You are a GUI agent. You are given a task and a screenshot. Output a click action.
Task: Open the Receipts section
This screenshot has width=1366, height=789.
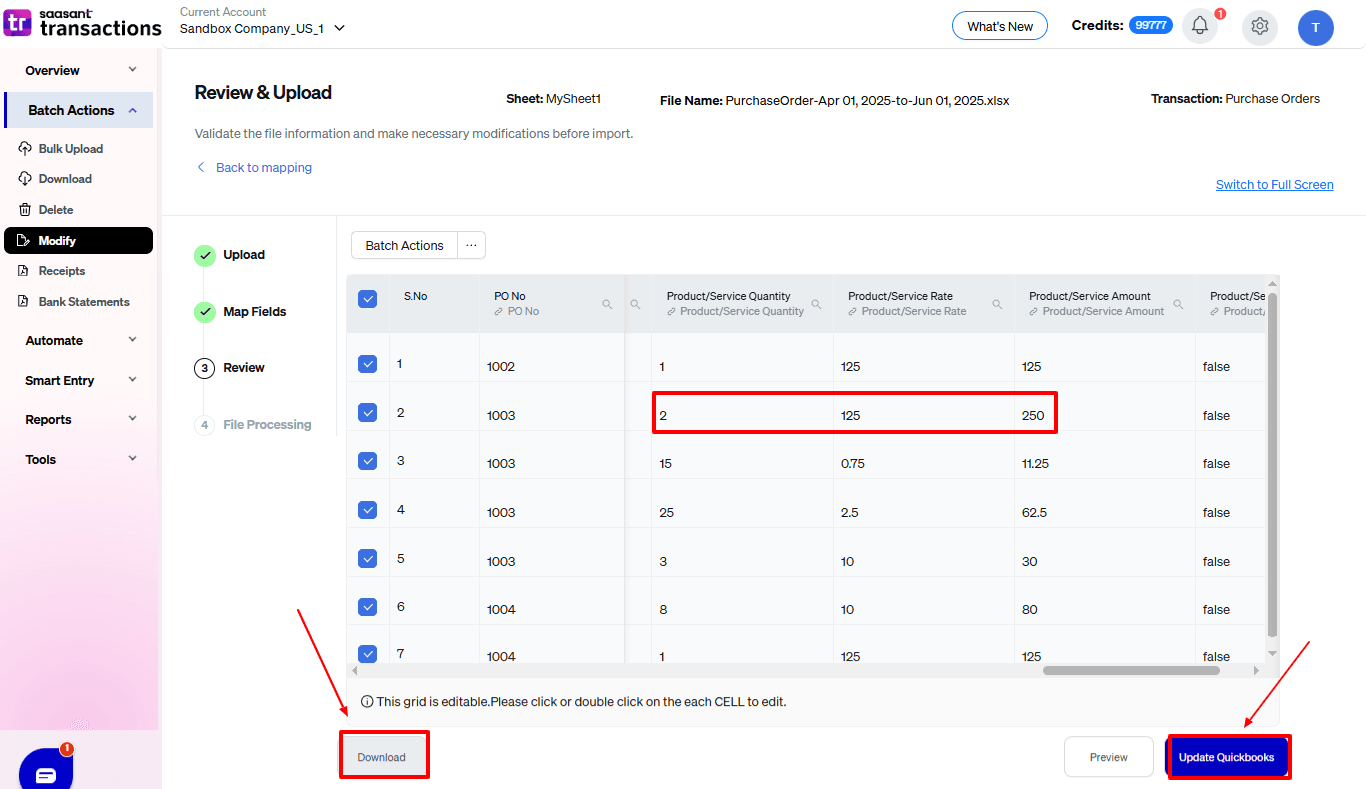click(x=64, y=270)
